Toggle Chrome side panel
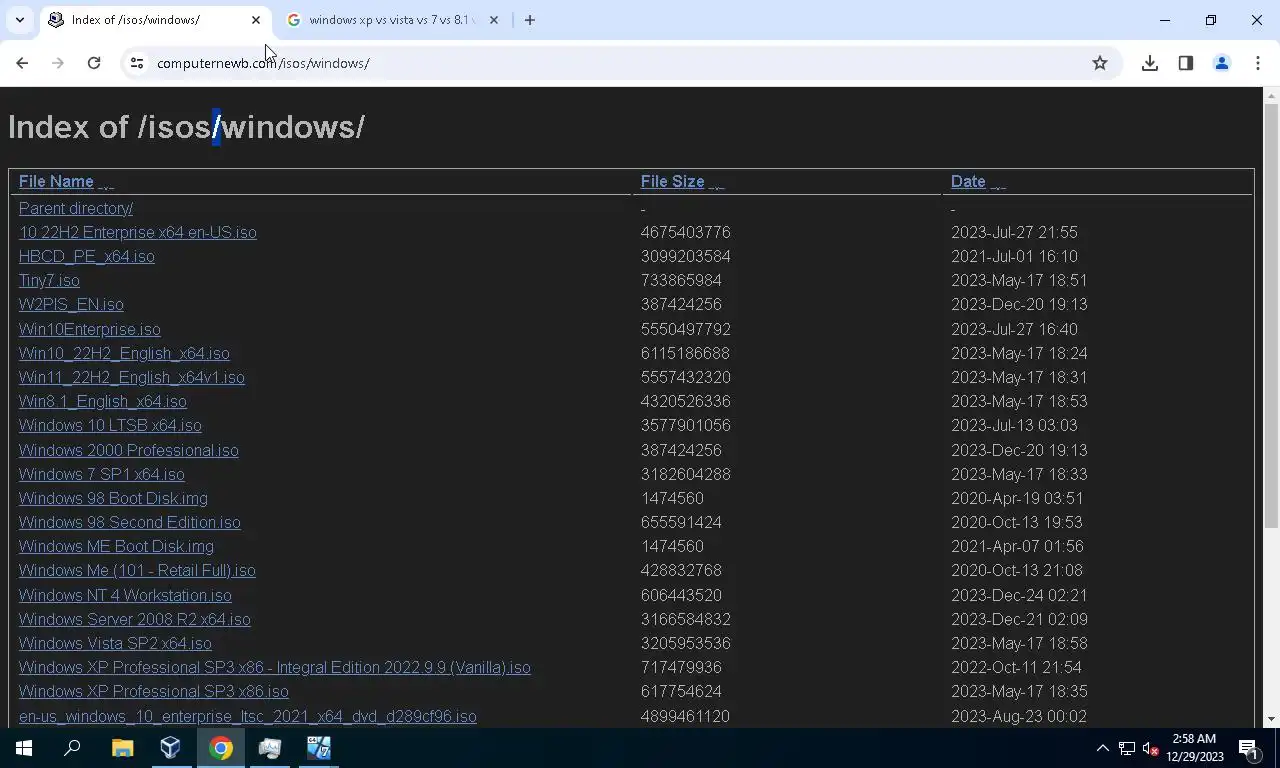The image size is (1280, 768). (1186, 63)
